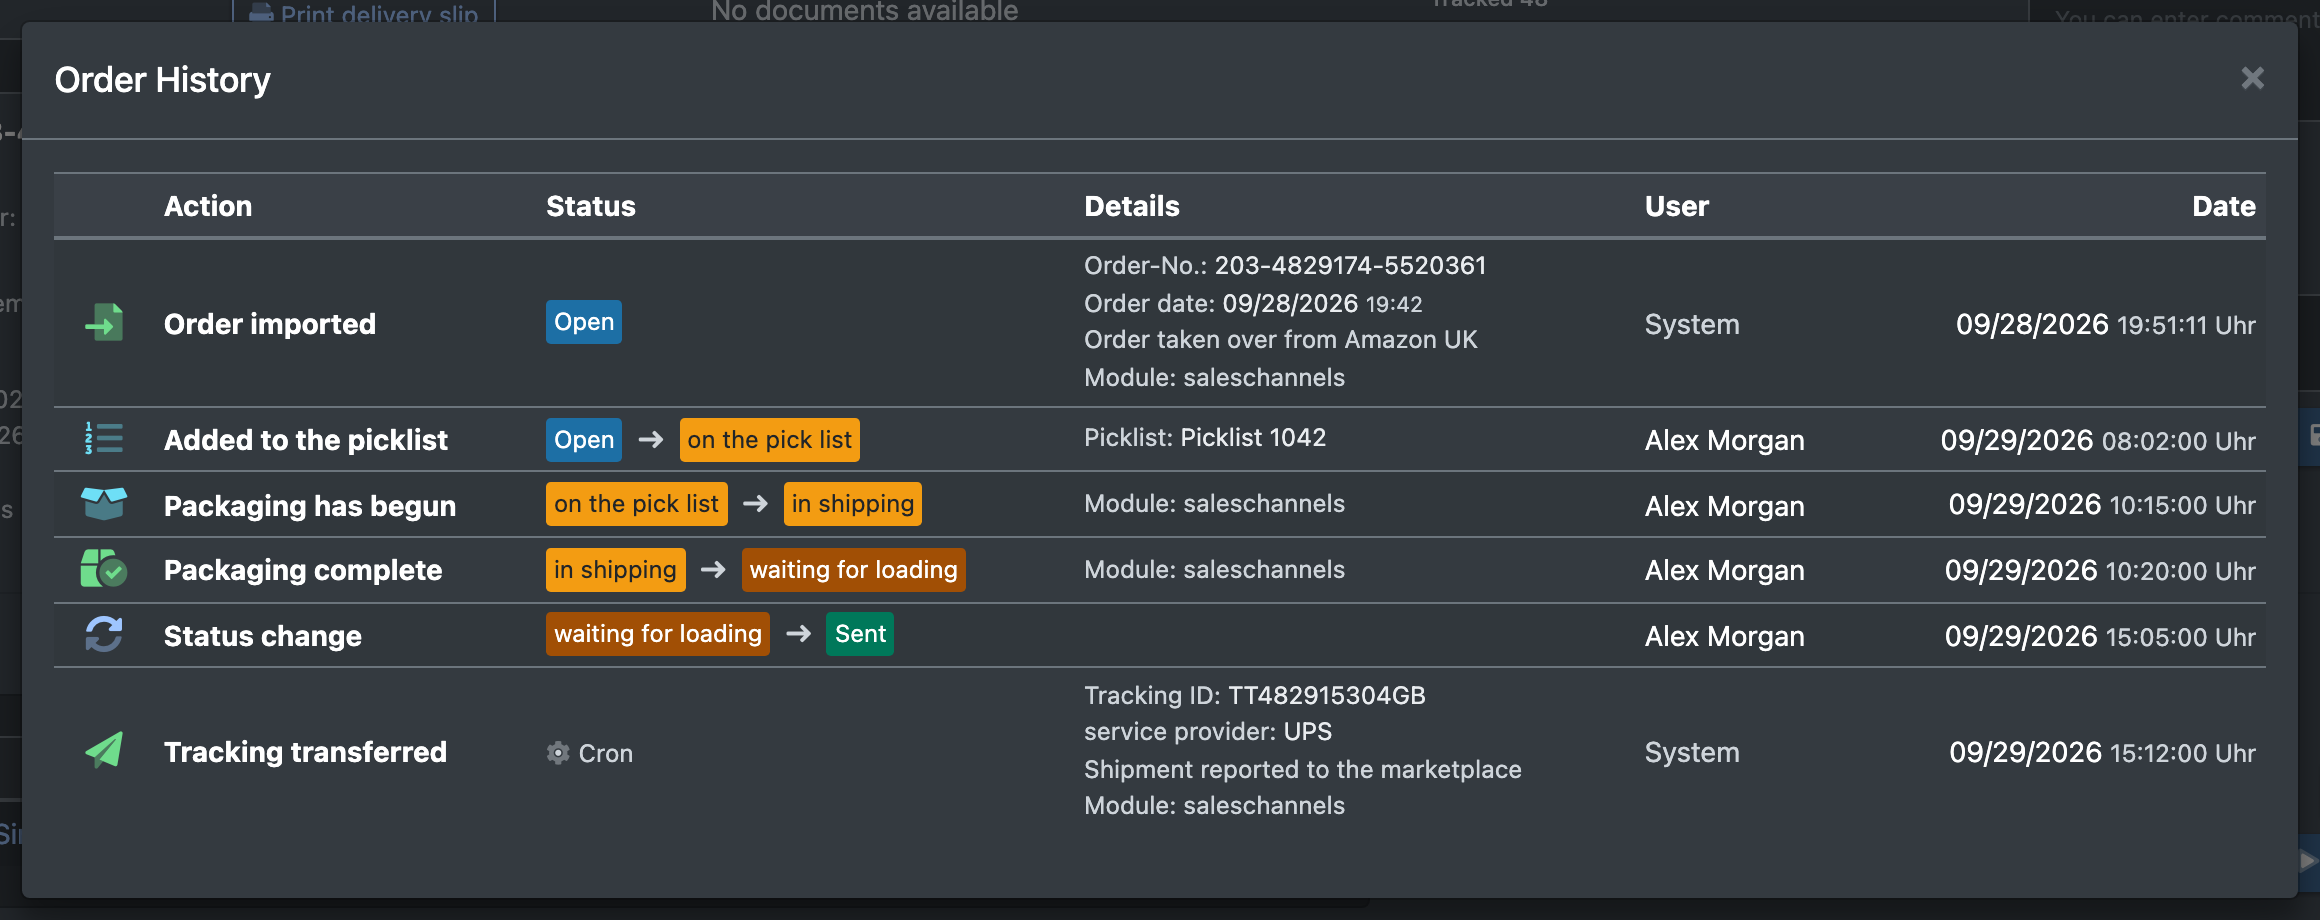Click 'in shipping' badge in Packaging has begun row
The width and height of the screenshot is (2320, 920).
853,504
